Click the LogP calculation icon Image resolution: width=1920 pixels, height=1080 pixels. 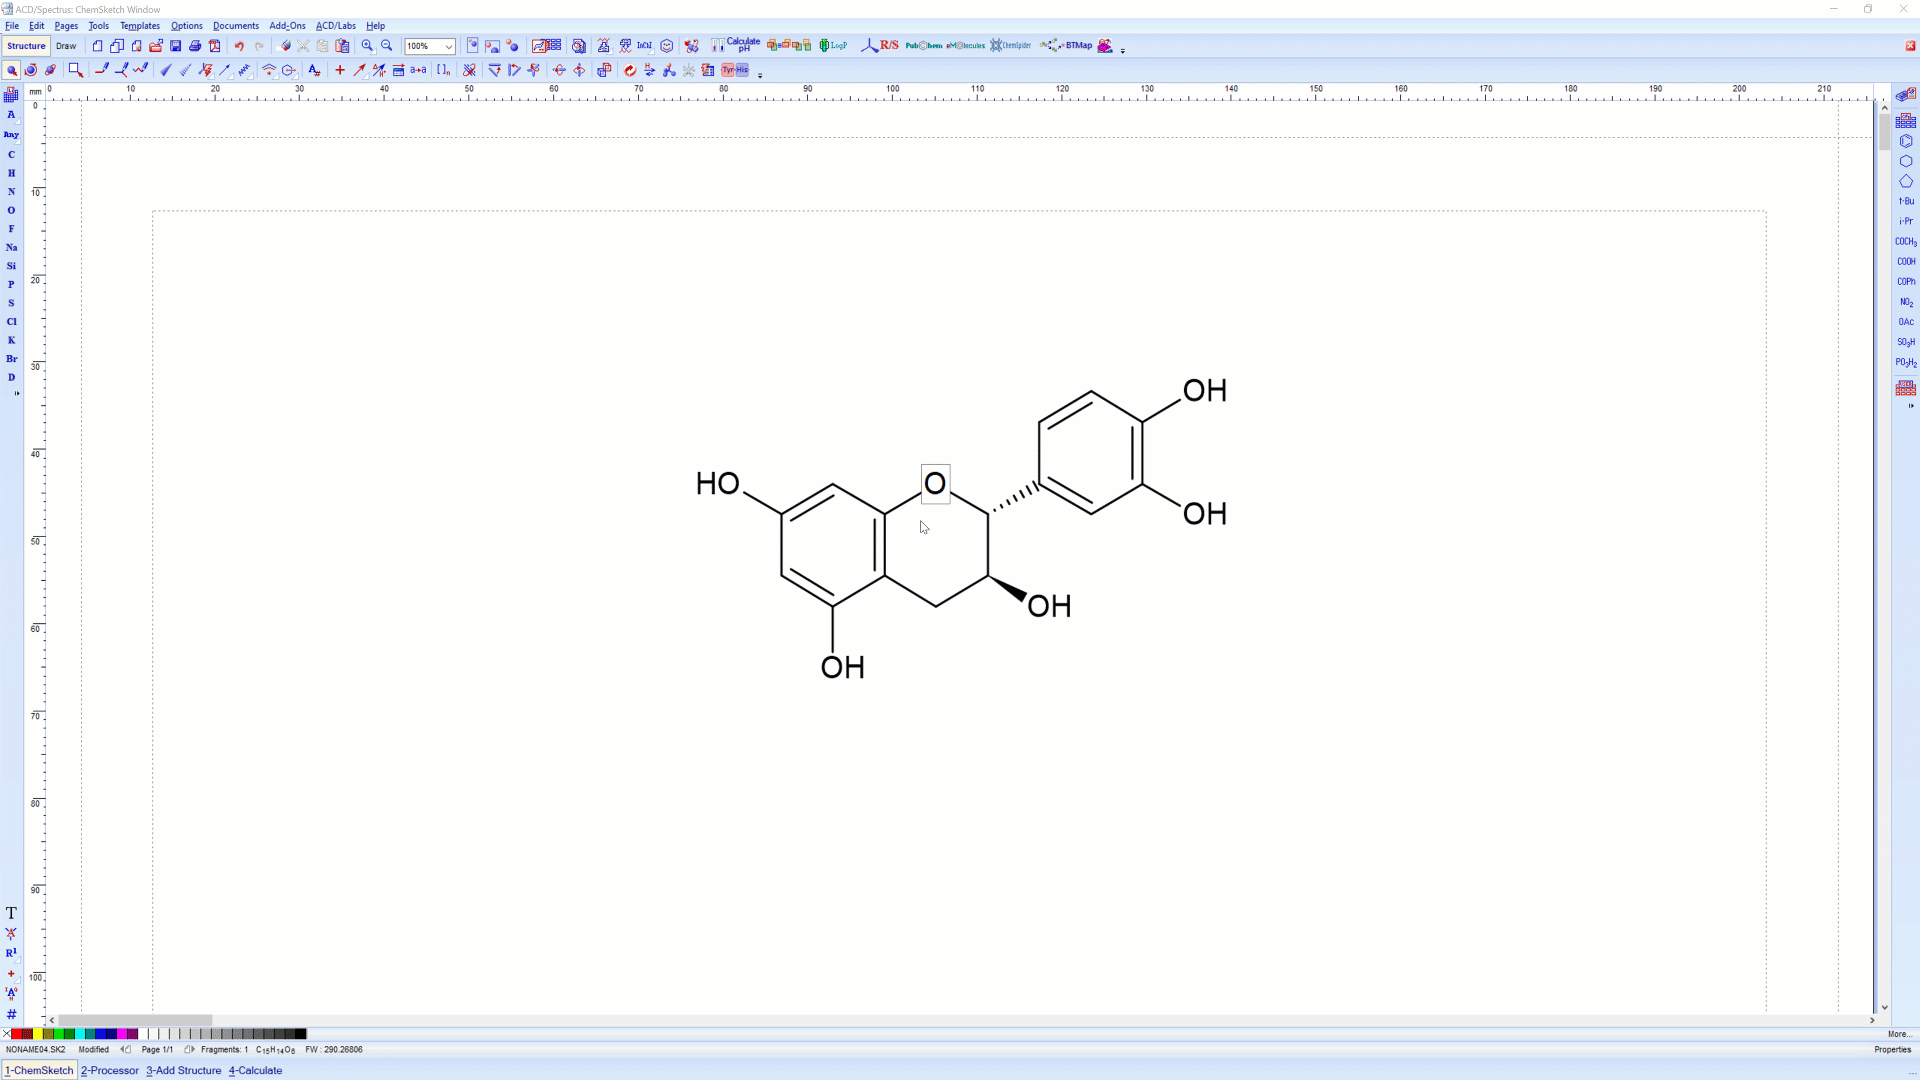(833, 46)
